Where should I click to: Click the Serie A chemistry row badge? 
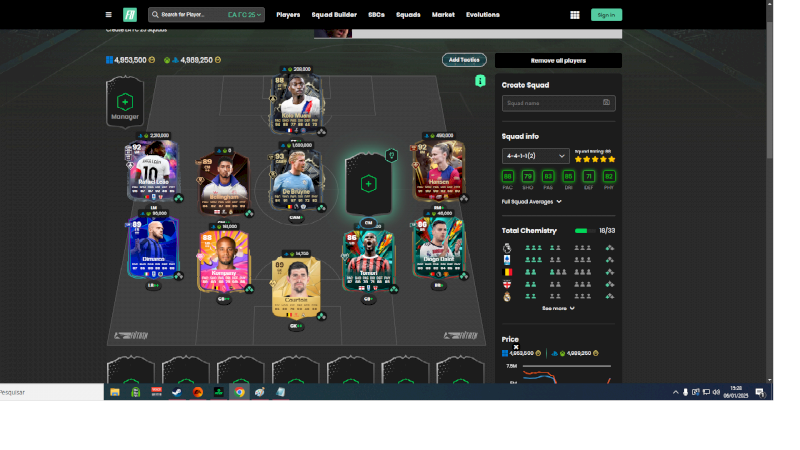coord(507,260)
